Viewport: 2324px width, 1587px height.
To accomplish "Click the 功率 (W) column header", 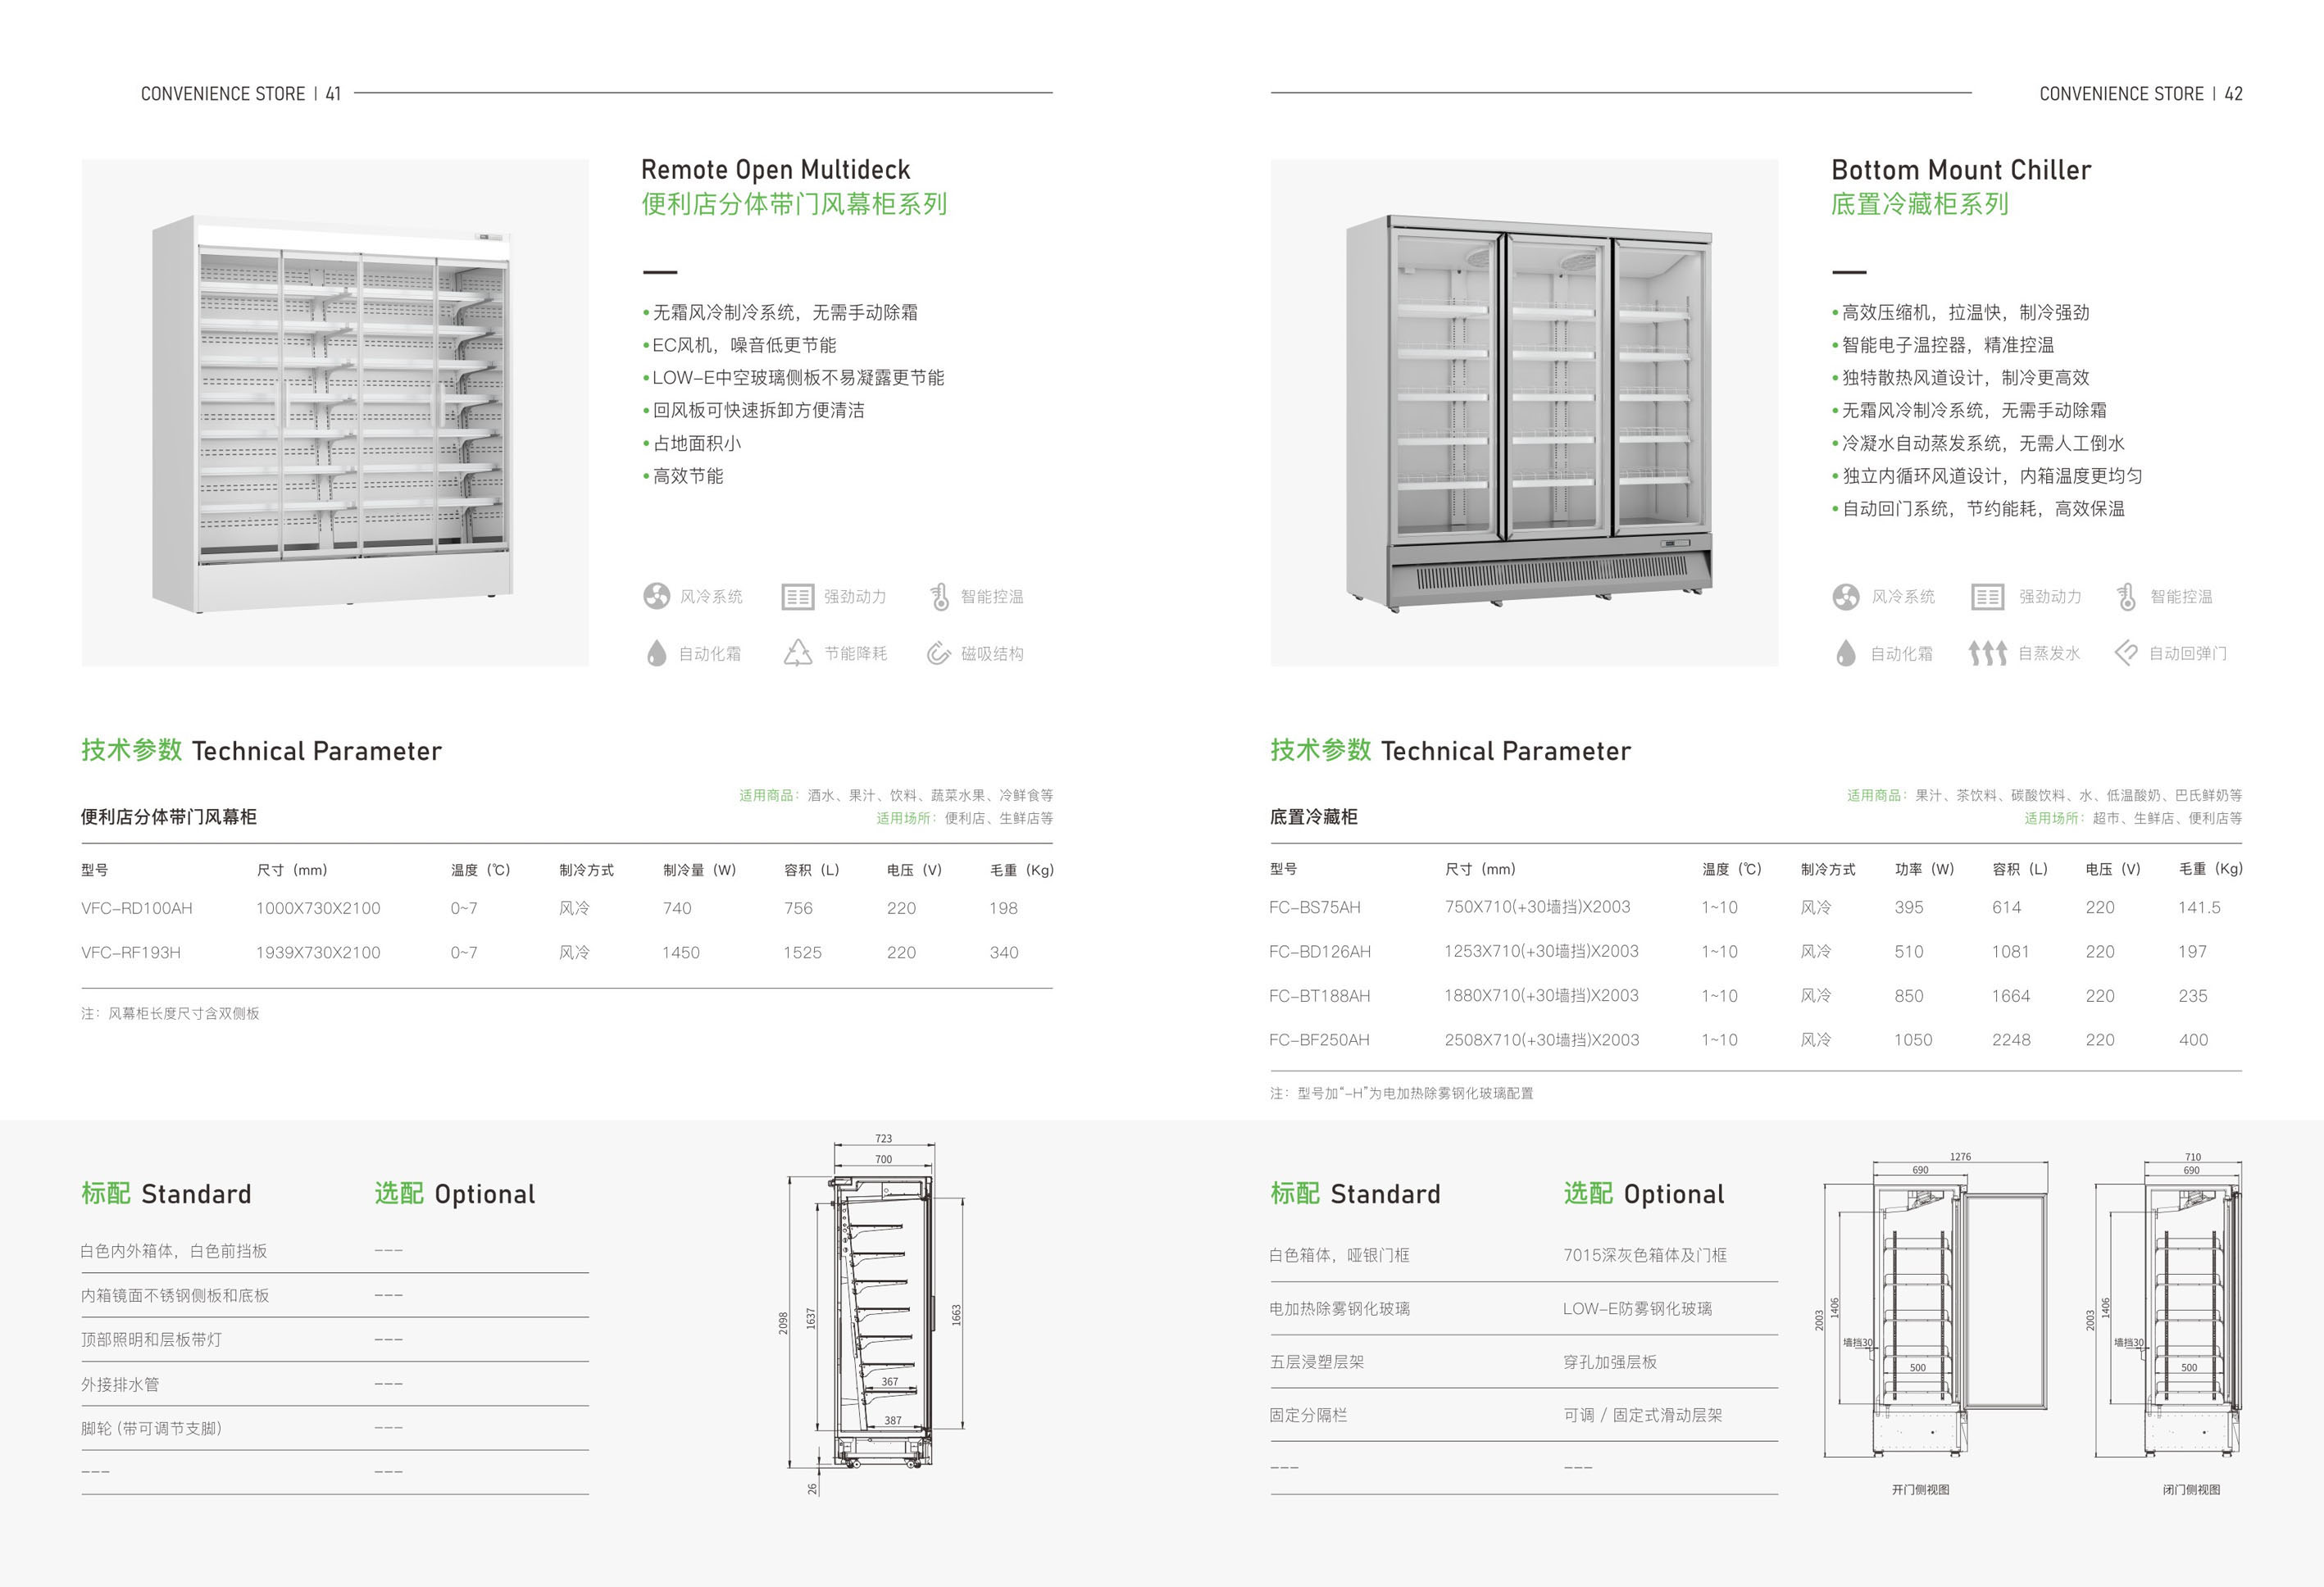I will point(1924,869).
